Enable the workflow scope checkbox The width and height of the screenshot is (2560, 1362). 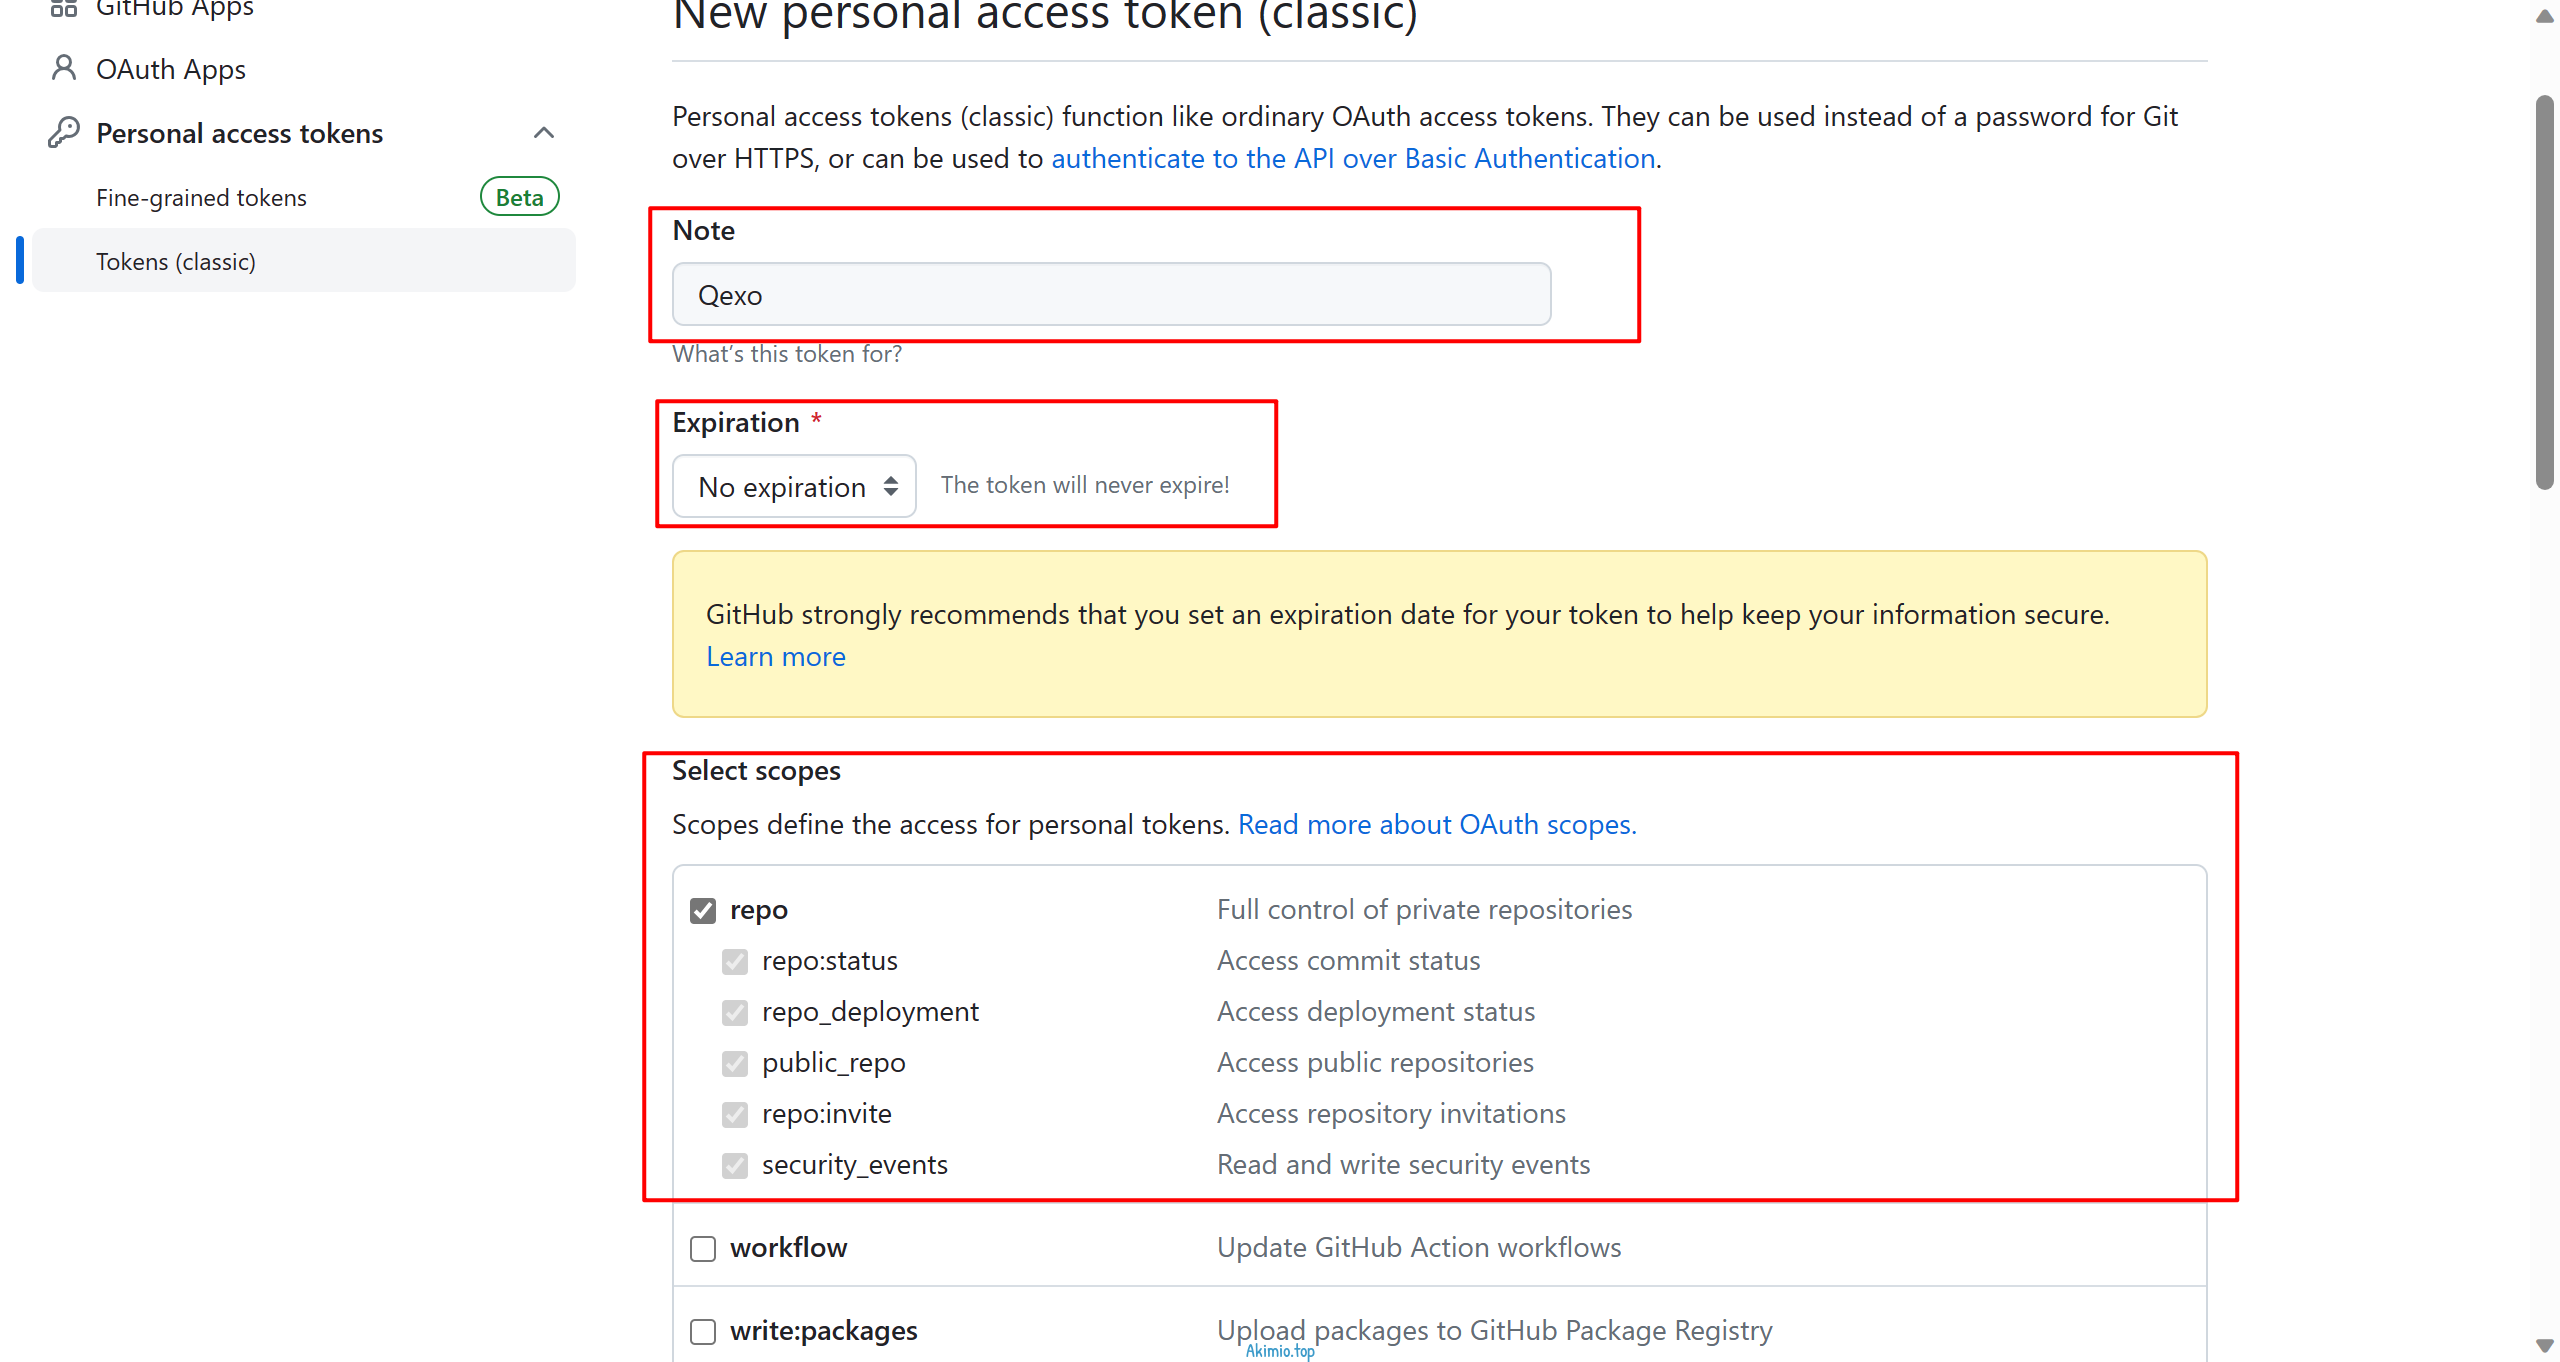(x=703, y=1247)
